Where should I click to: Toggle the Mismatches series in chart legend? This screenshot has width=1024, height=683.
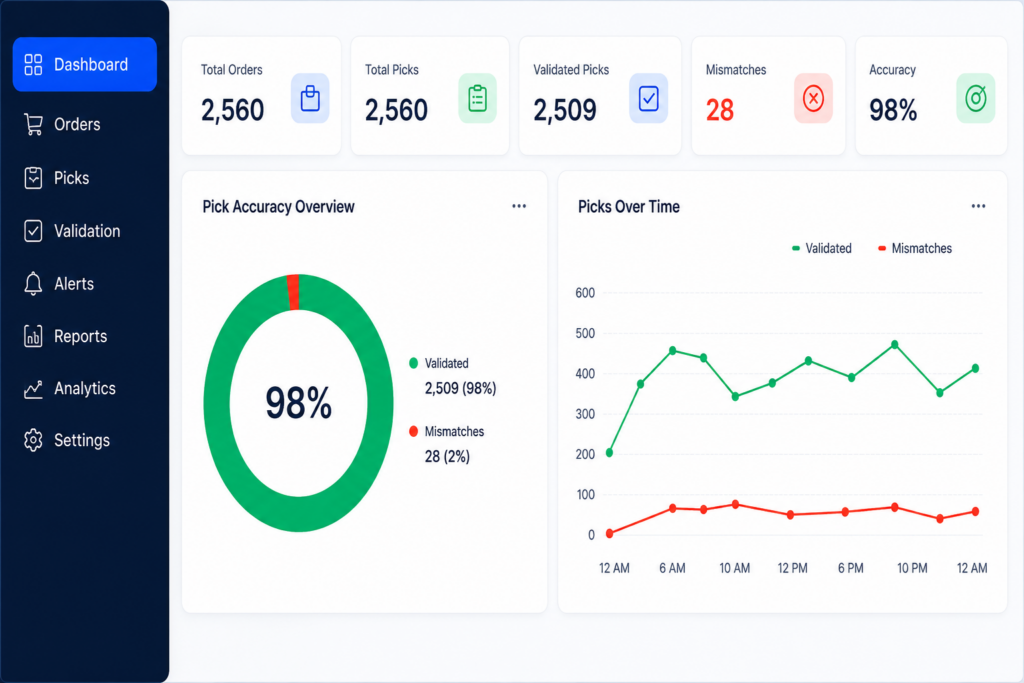(914, 248)
